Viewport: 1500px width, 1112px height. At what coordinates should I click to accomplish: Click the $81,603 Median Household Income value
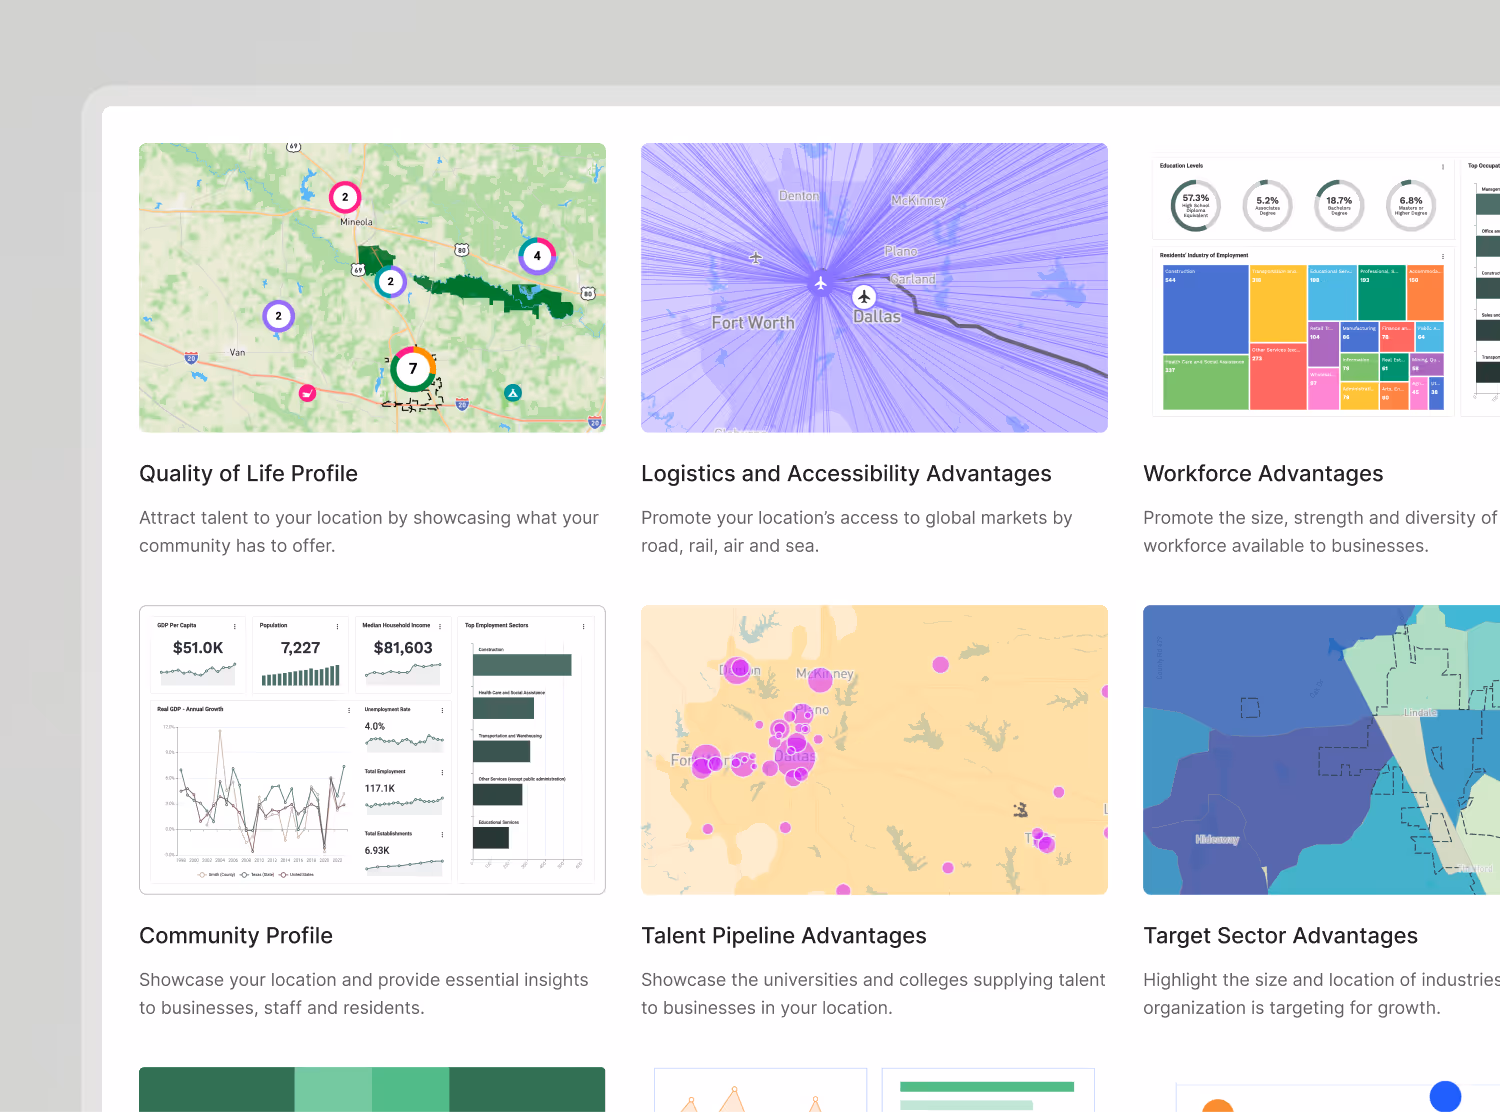tap(403, 648)
